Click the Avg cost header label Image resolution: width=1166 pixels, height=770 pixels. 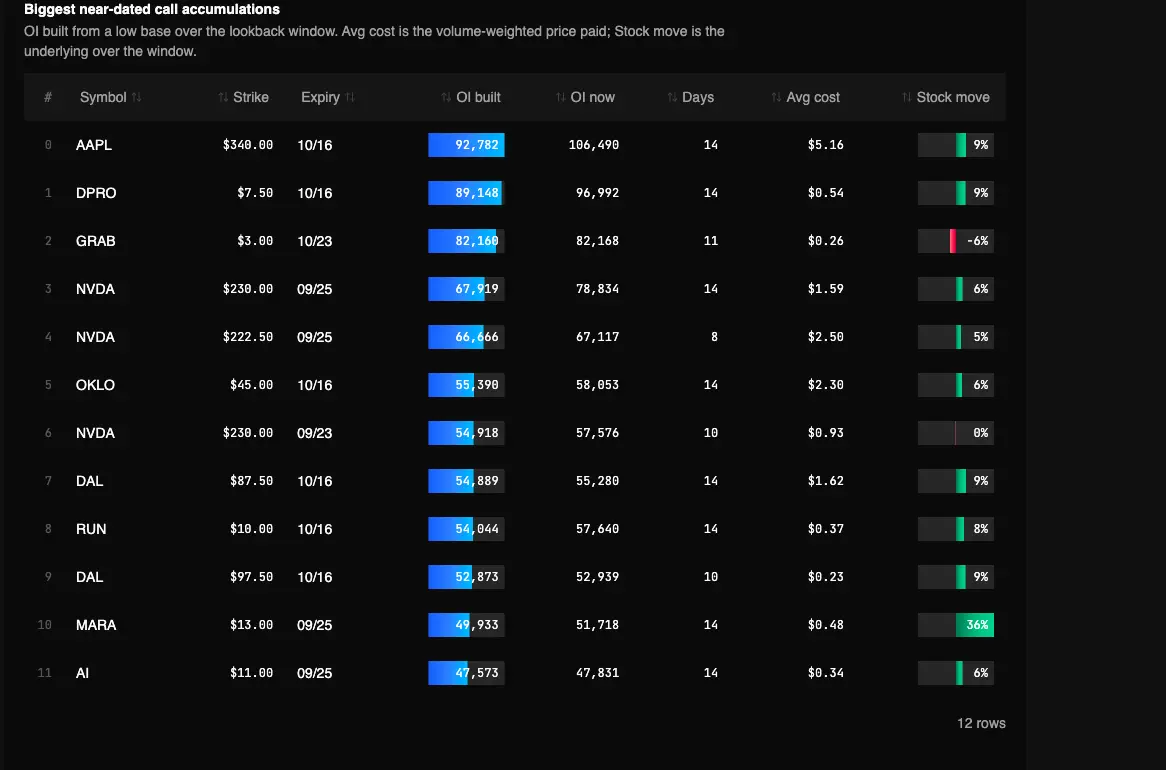[x=813, y=97]
